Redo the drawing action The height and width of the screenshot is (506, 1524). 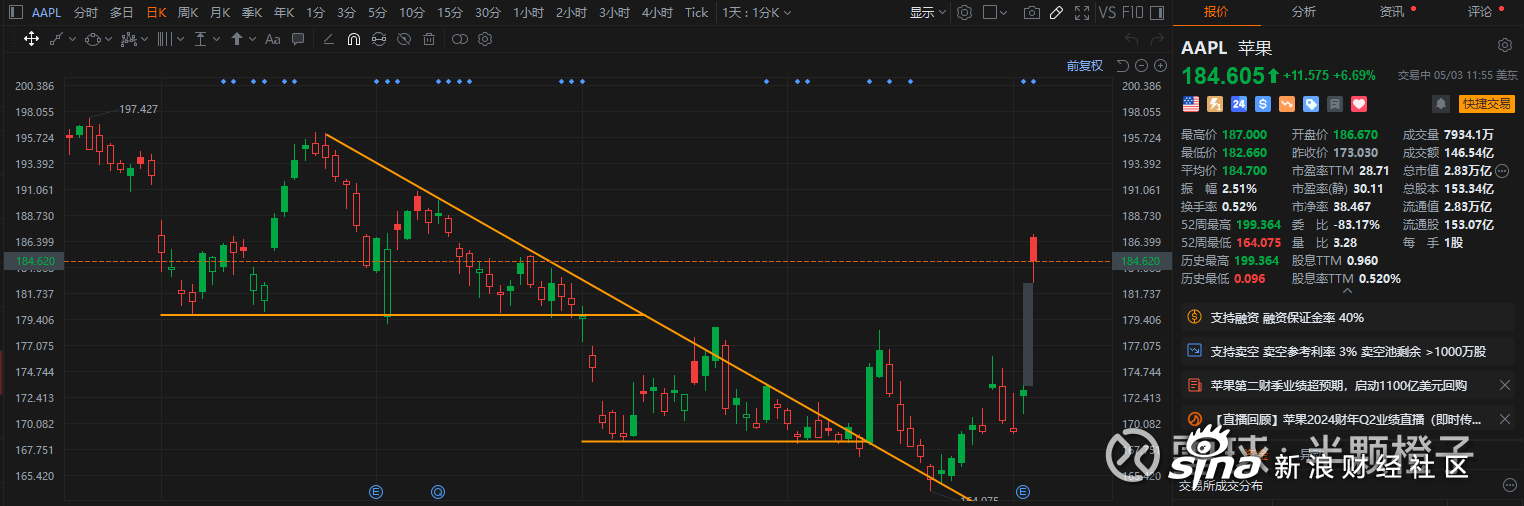click(x=1157, y=39)
